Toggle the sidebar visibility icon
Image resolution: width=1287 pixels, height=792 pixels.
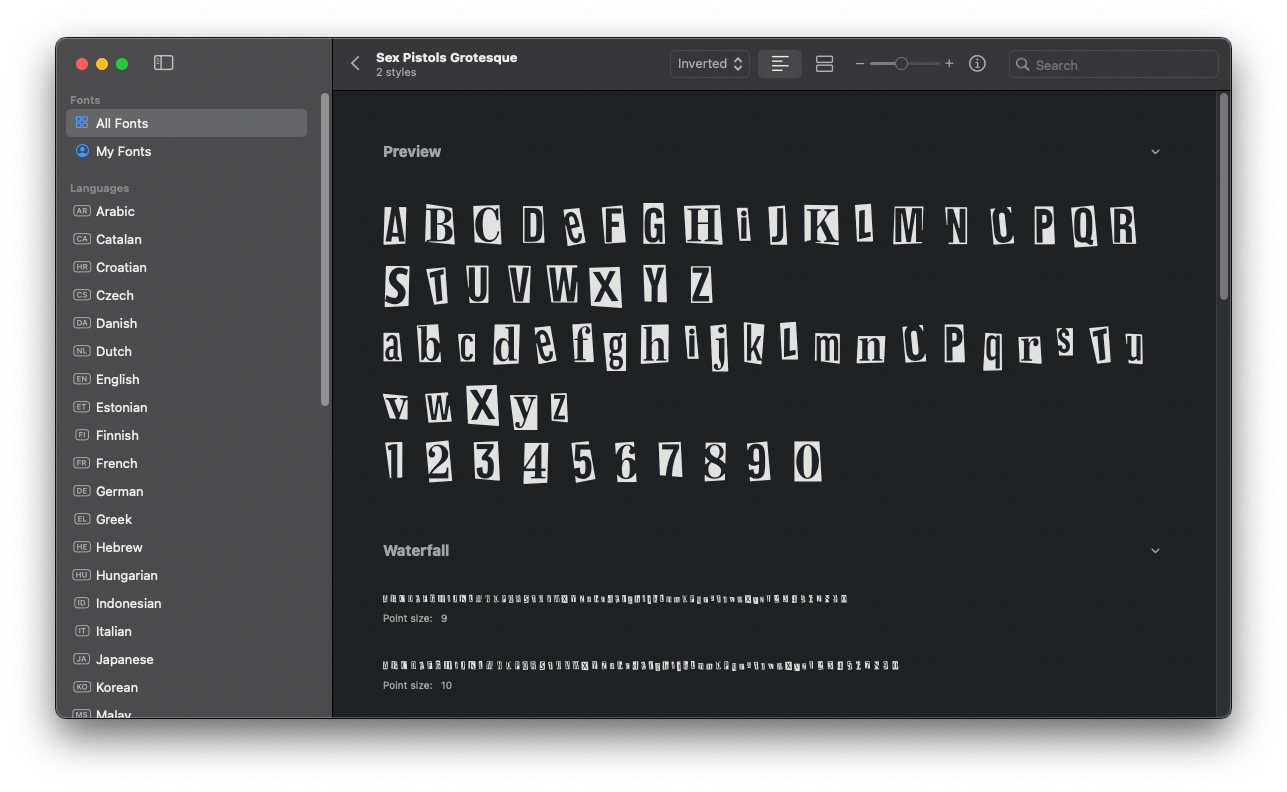tap(164, 63)
